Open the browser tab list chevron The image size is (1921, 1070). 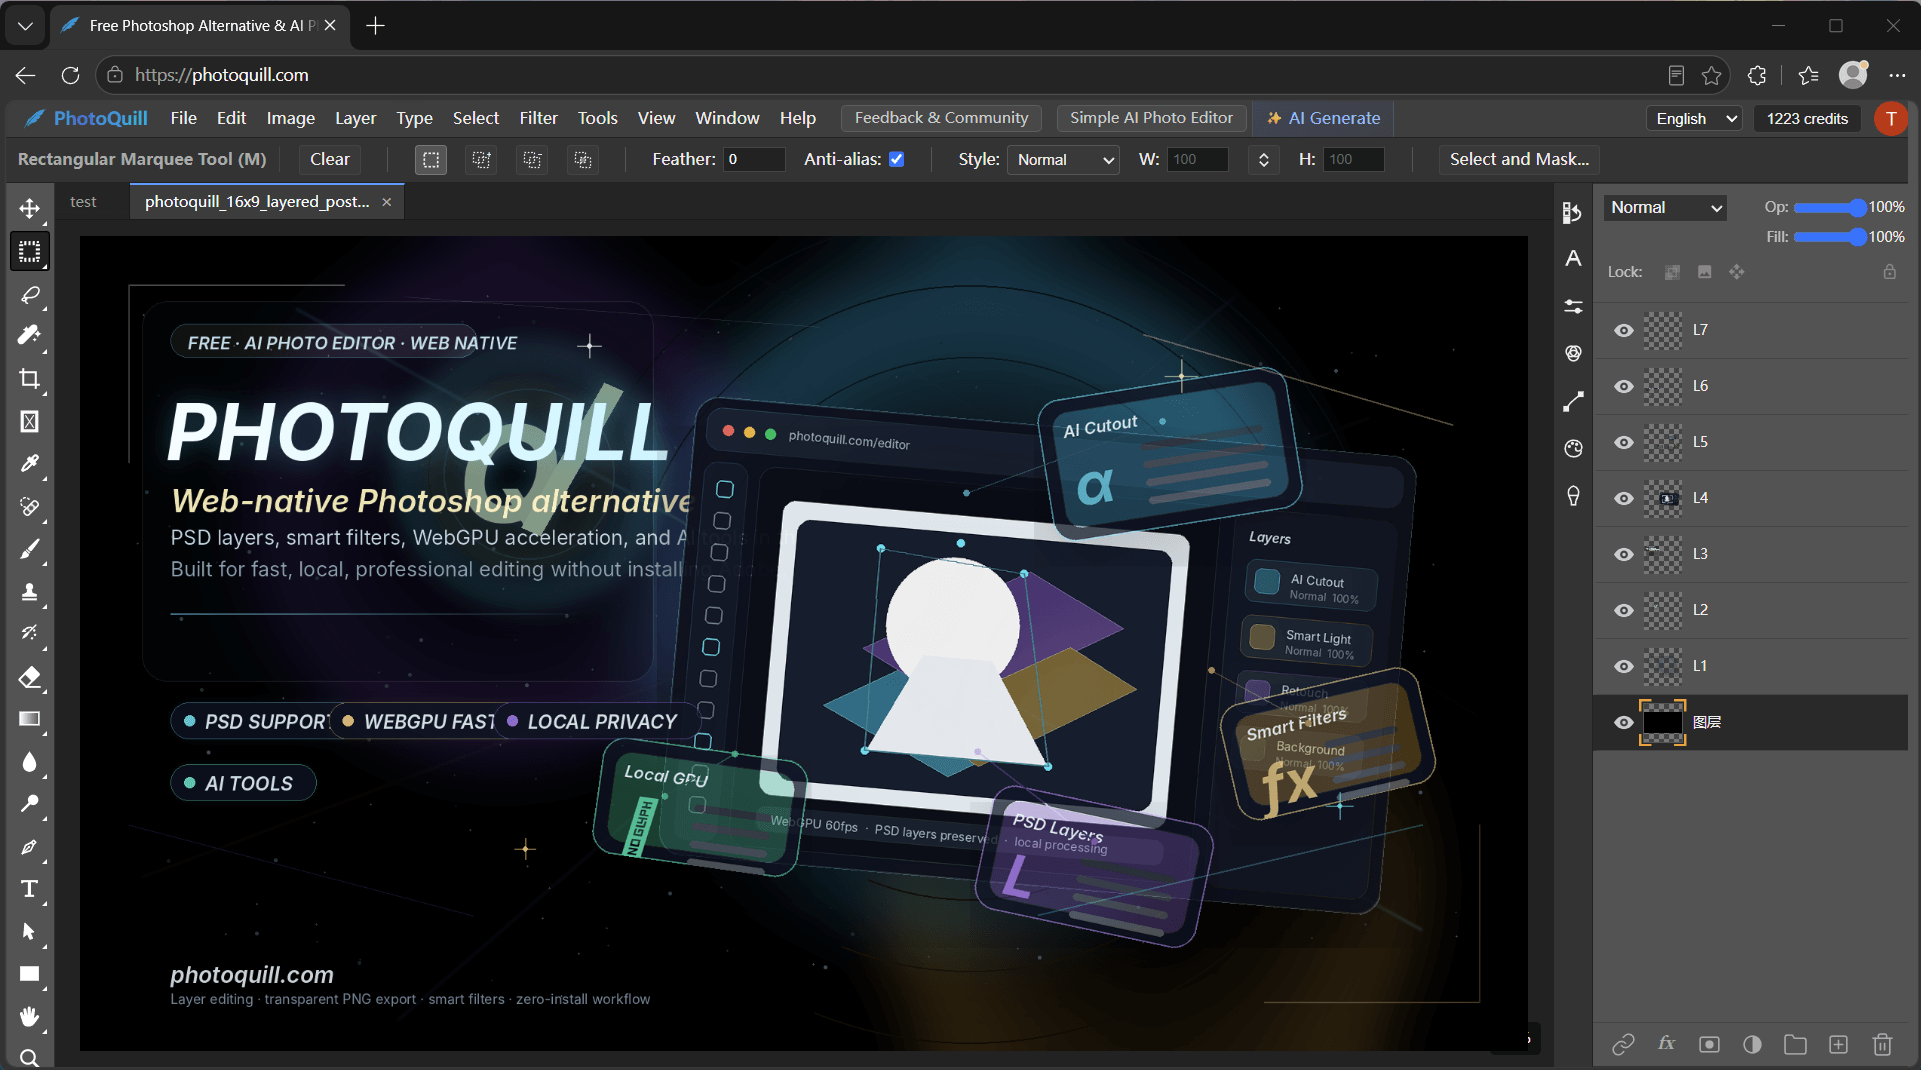coord(25,26)
